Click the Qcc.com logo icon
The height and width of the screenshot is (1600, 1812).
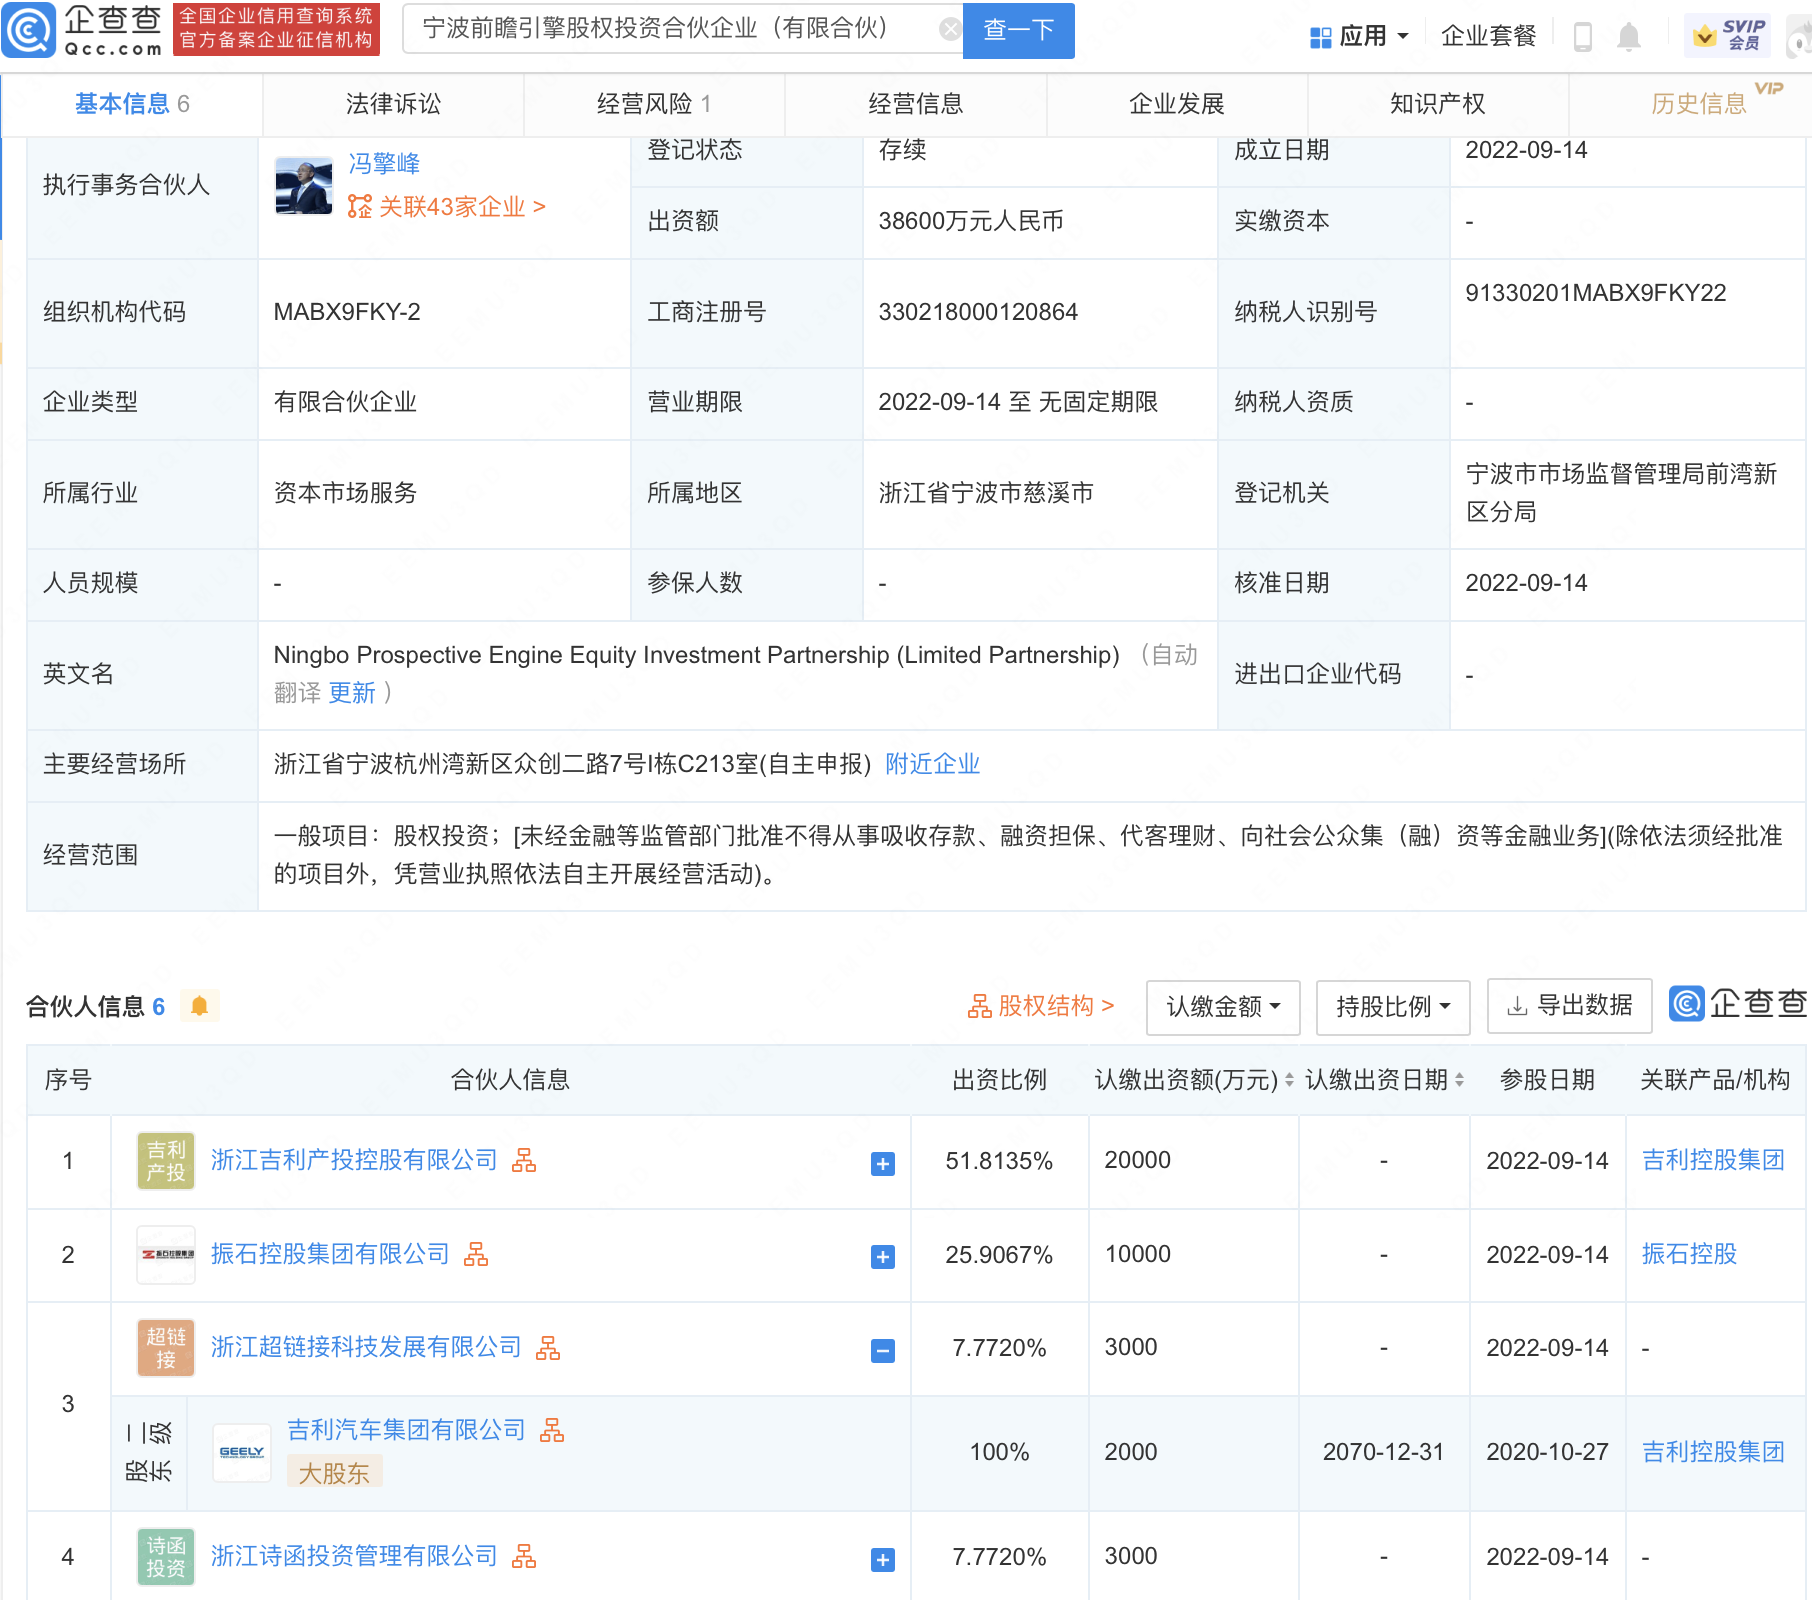pos(29,30)
